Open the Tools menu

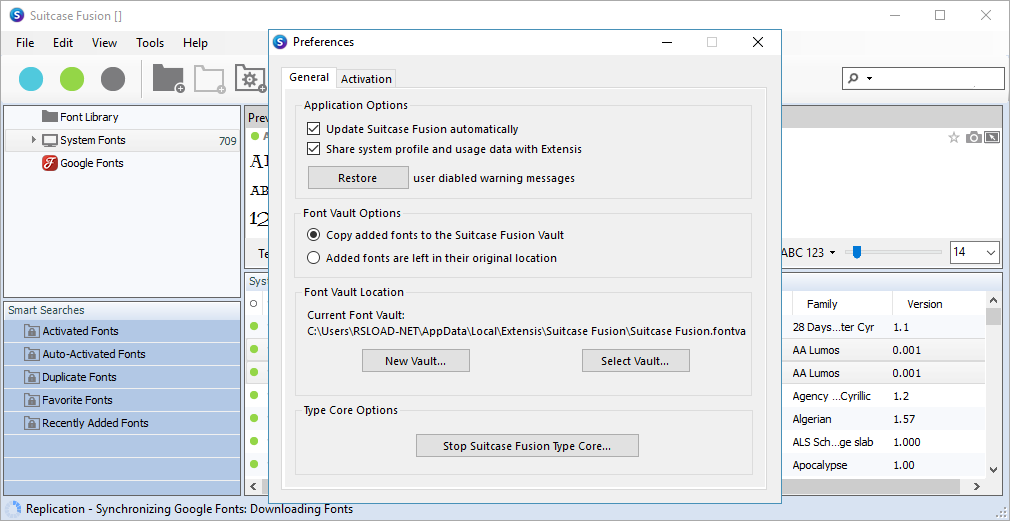[150, 43]
